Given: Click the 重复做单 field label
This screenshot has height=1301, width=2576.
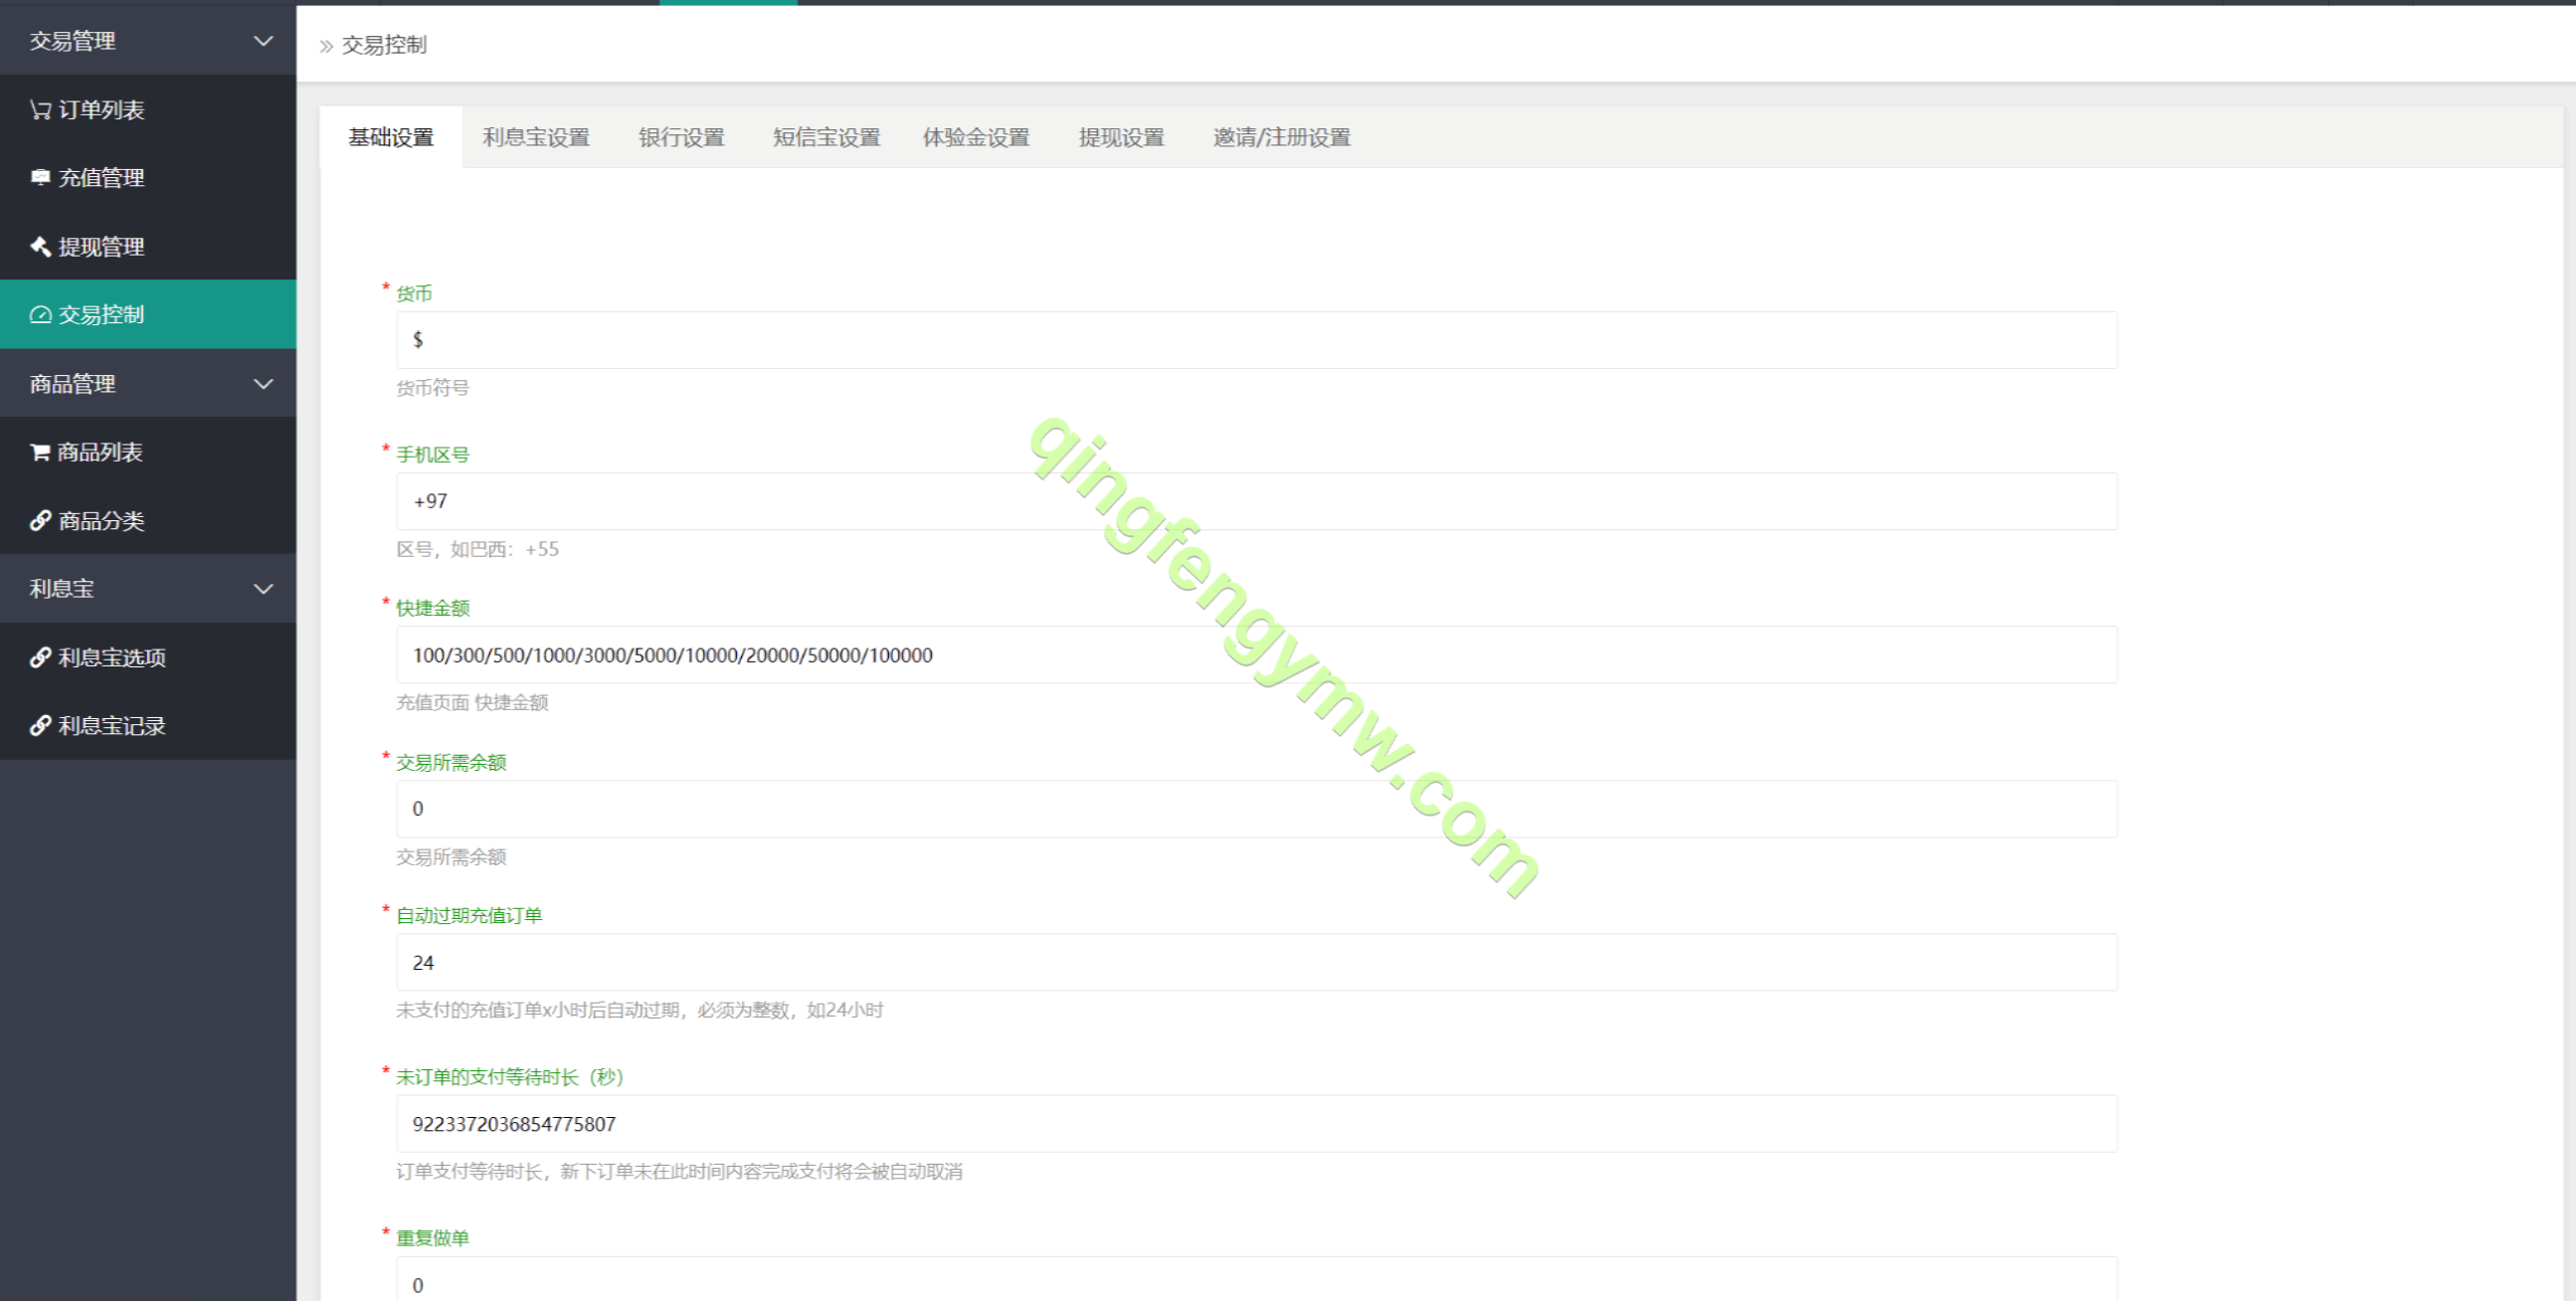Looking at the screenshot, I should (432, 1238).
